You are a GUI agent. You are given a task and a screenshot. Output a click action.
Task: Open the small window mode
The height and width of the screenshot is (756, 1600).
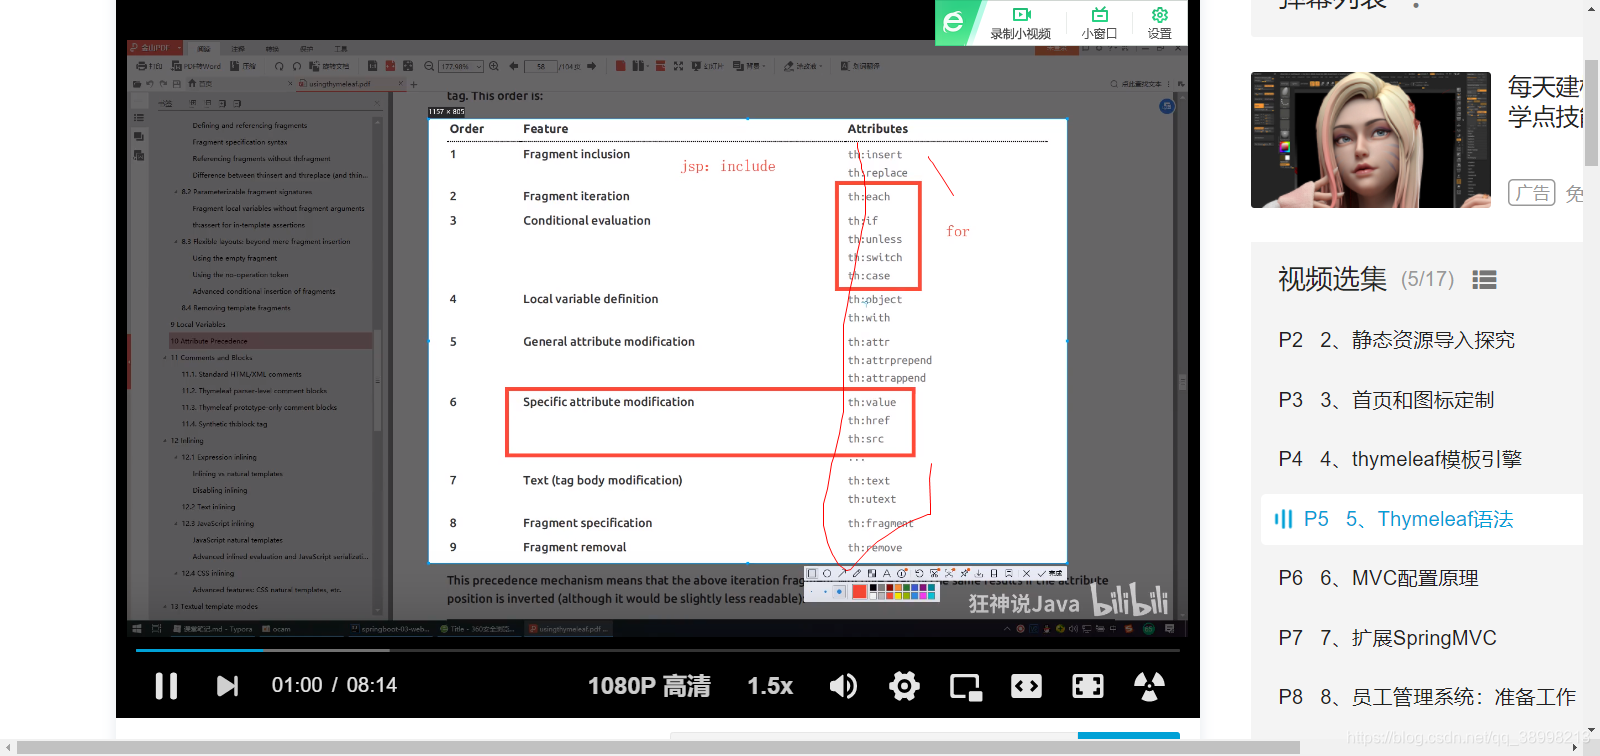(x=1099, y=22)
